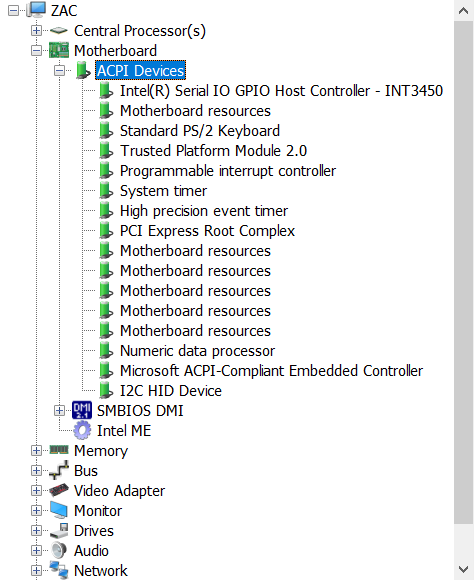
Task: Click the Video Adapter card icon
Action: 59,490
